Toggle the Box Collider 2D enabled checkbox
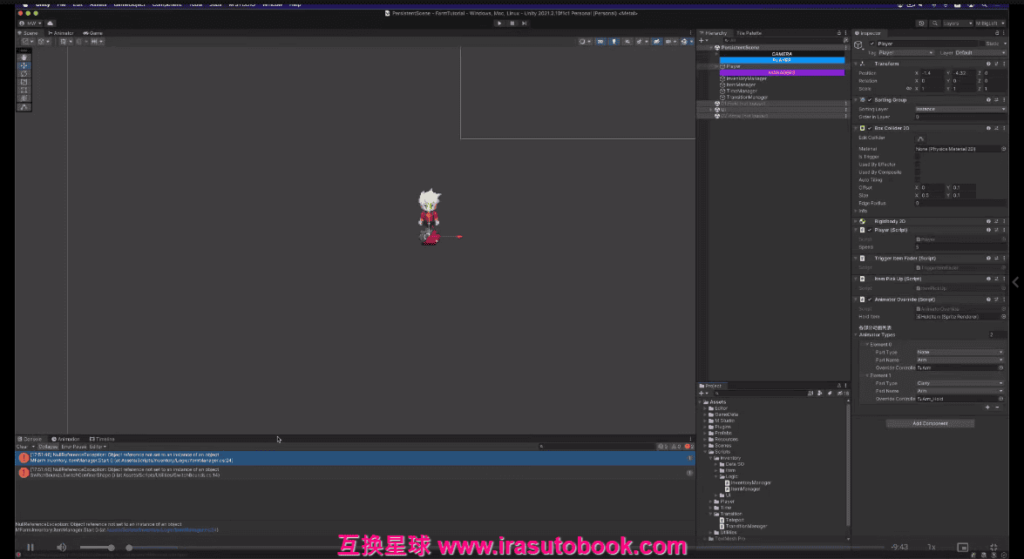 click(869, 128)
